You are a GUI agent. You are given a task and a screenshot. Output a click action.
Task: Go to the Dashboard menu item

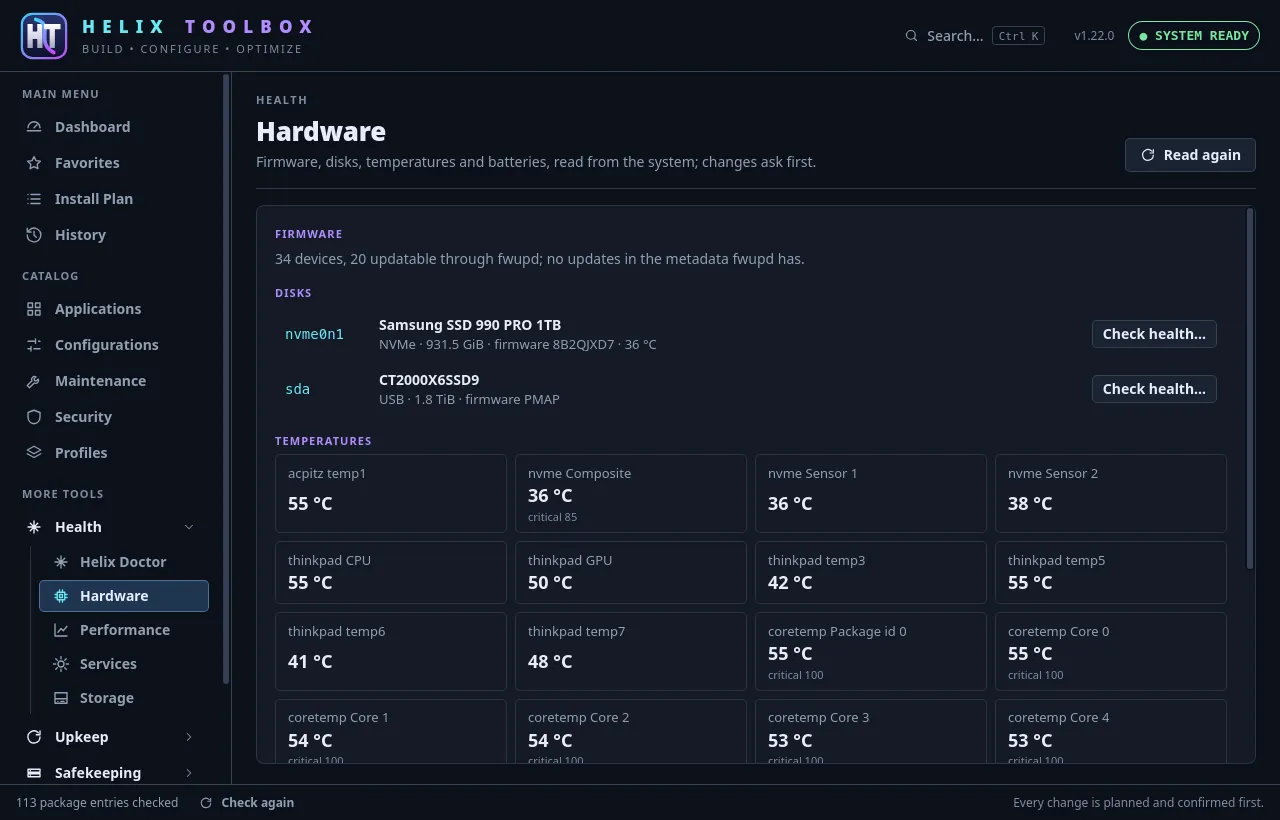pyautogui.click(x=111, y=127)
